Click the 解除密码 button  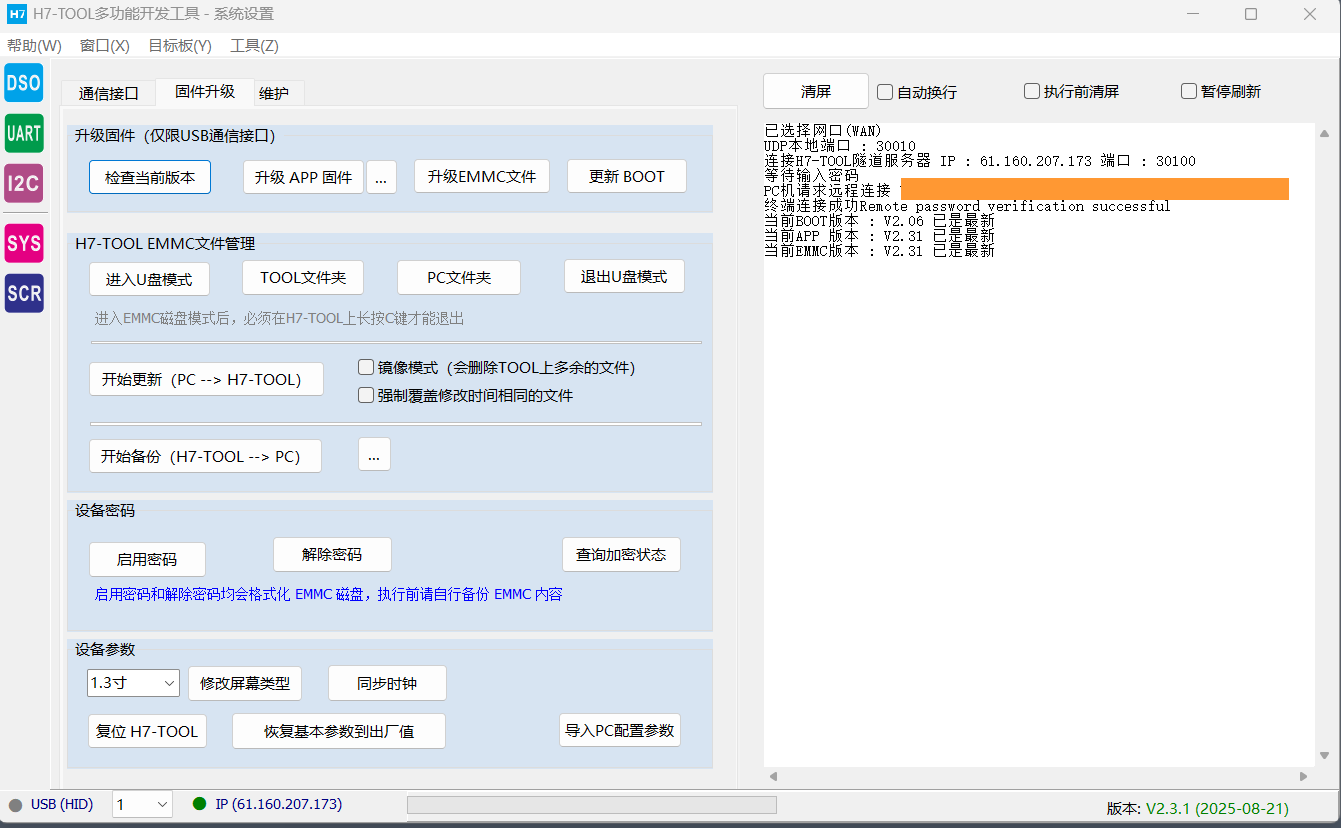tap(332, 554)
